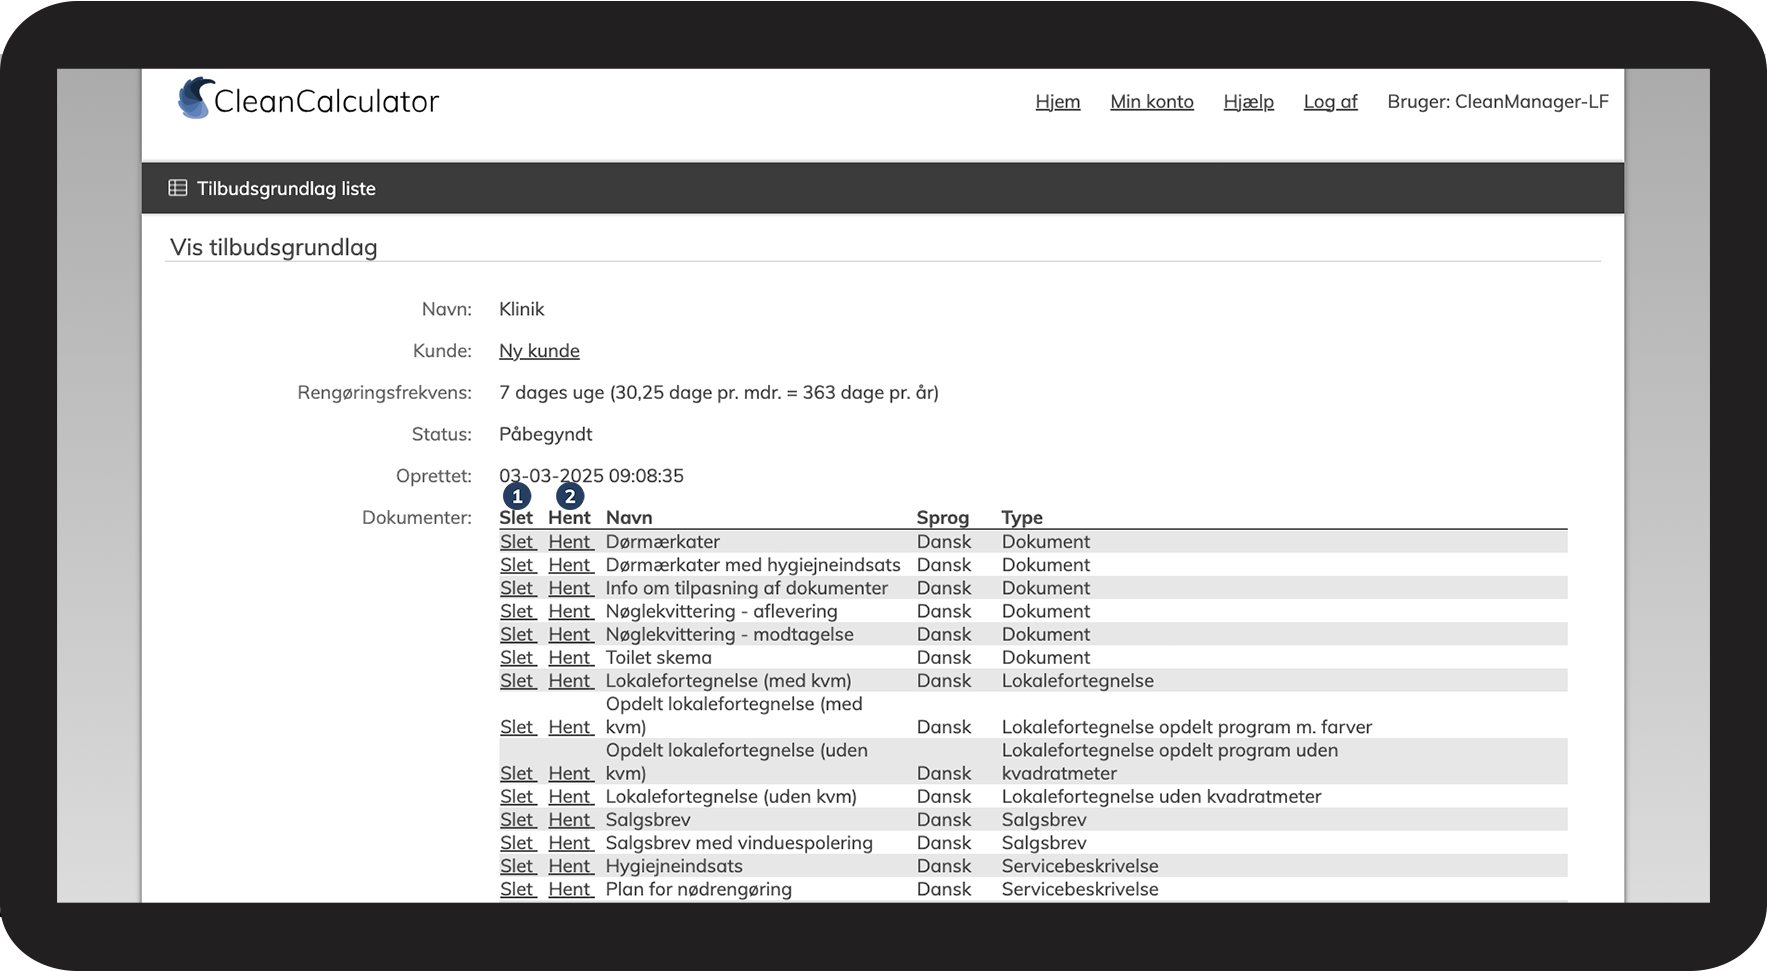Open the Ny kunde customer link
1767x971 pixels.
539,351
